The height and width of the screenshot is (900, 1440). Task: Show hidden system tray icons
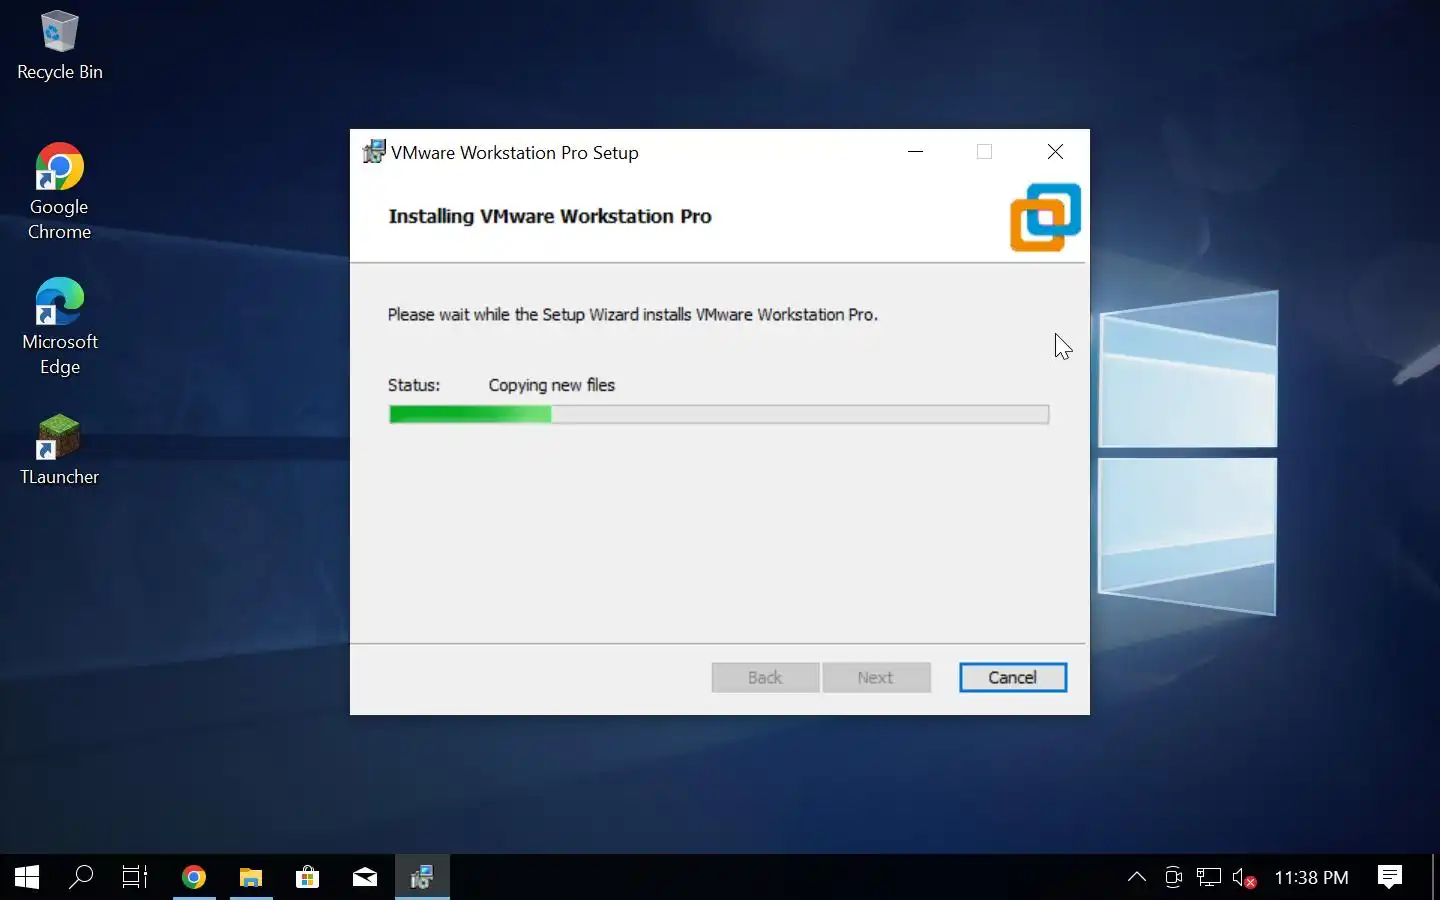tap(1137, 877)
